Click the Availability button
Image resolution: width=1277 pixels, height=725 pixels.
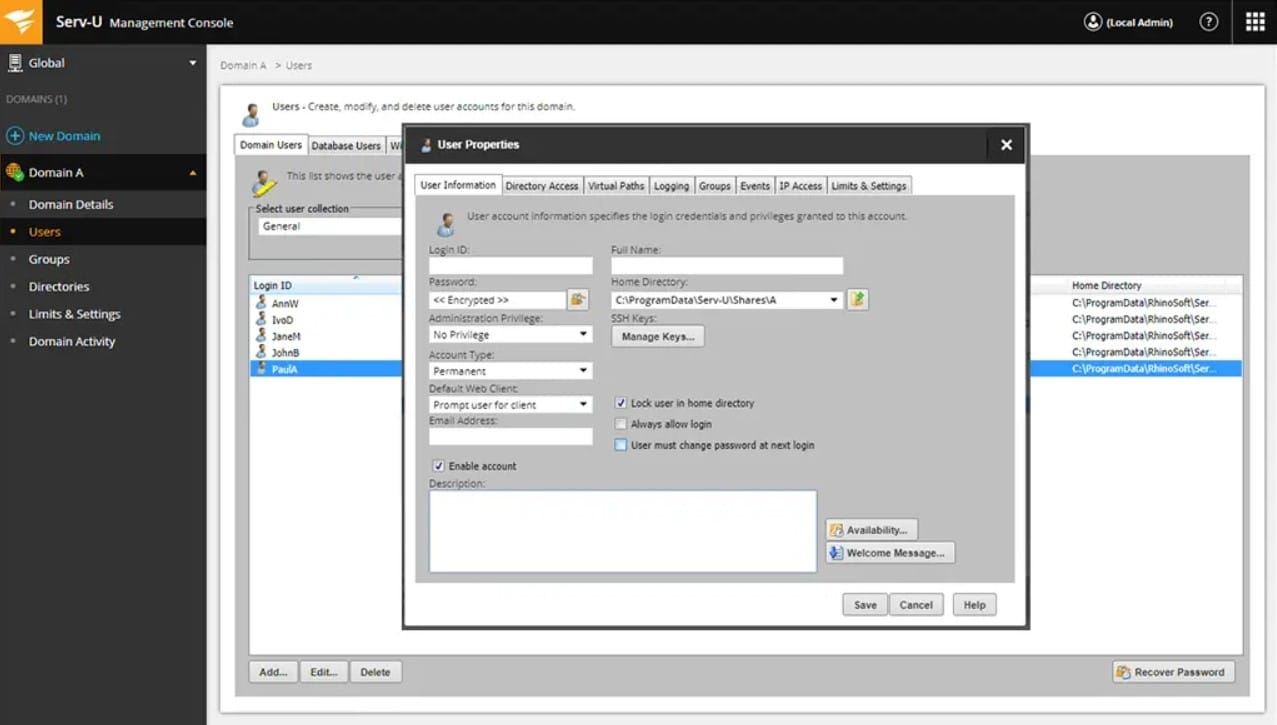[872, 530]
